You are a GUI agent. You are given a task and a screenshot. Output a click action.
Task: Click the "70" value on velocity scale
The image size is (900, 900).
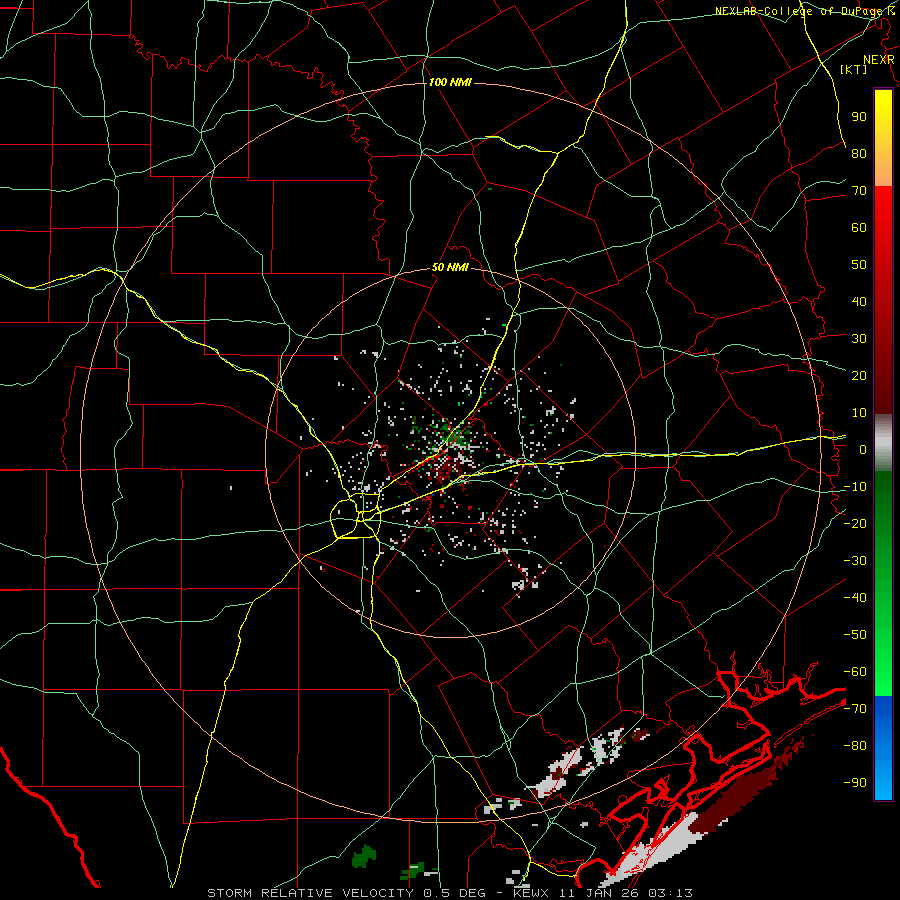(x=859, y=191)
